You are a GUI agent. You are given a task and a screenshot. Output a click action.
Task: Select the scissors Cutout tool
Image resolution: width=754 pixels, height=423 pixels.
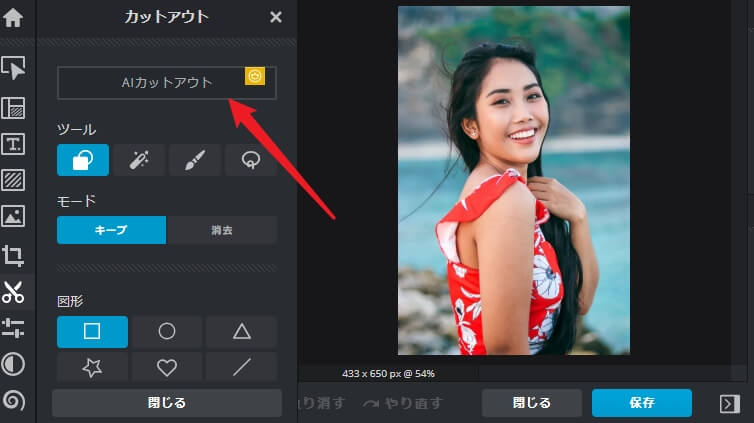pos(13,292)
